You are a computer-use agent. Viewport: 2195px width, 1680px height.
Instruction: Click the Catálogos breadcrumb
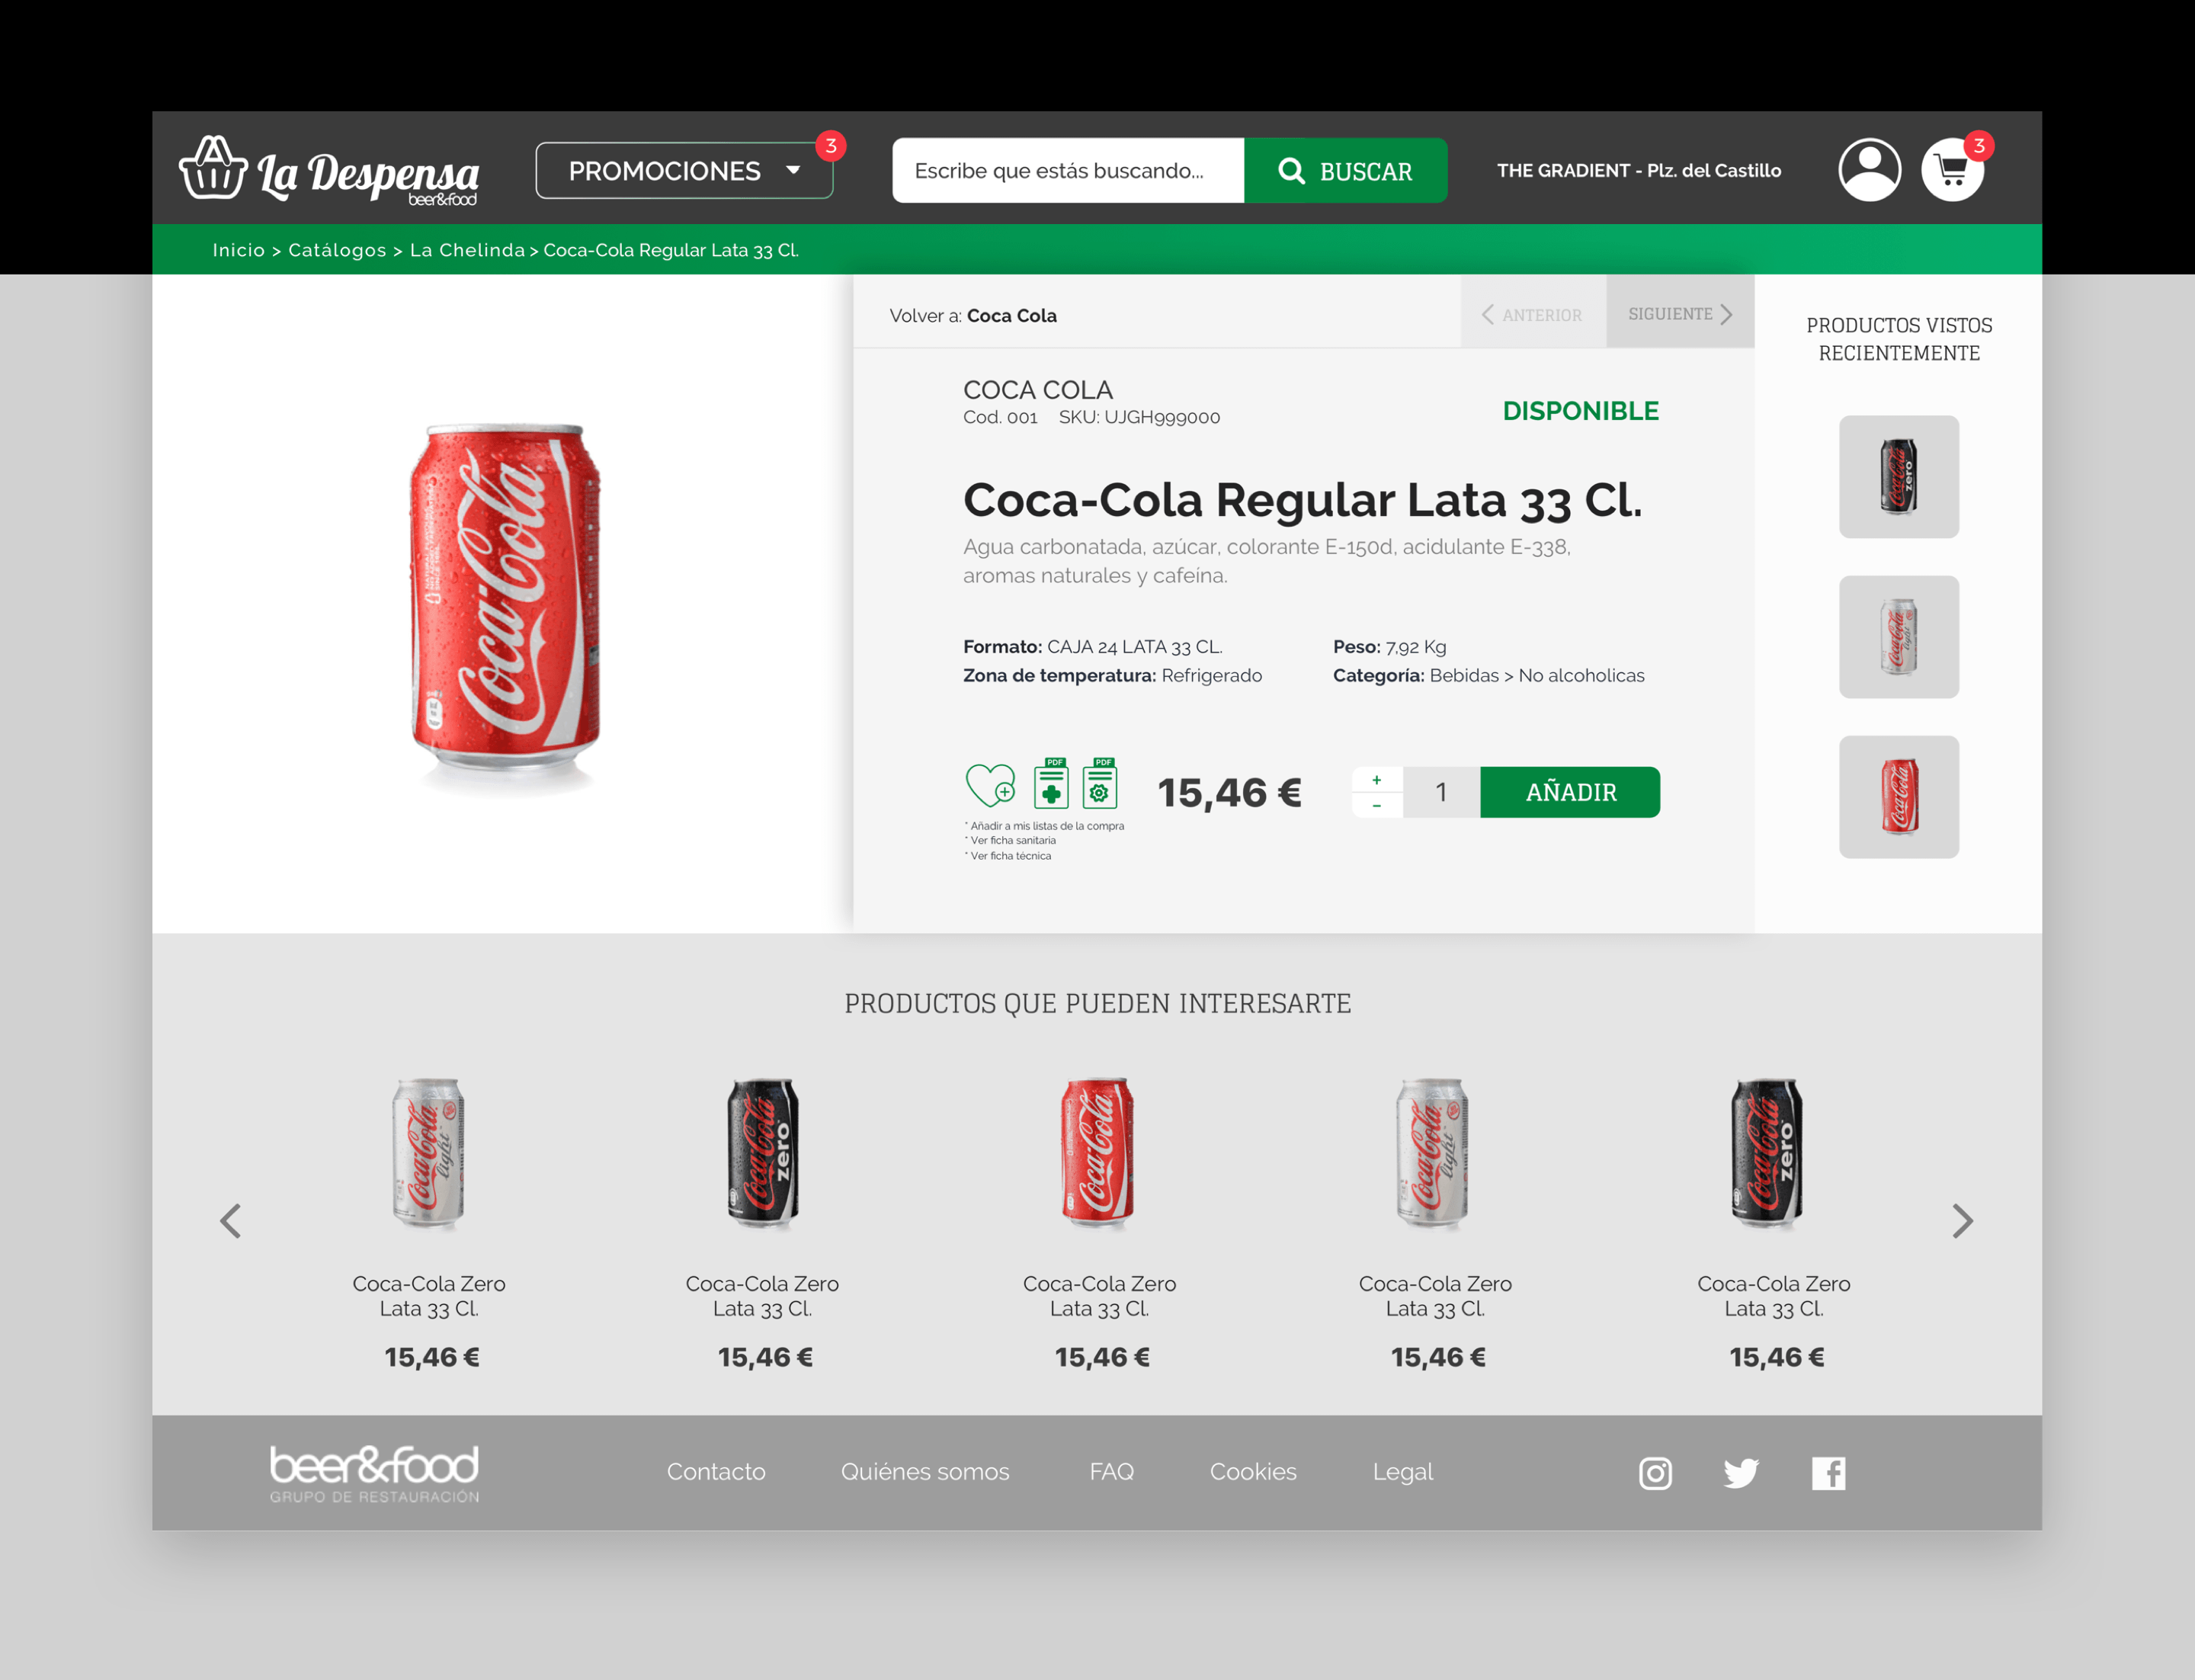click(337, 250)
